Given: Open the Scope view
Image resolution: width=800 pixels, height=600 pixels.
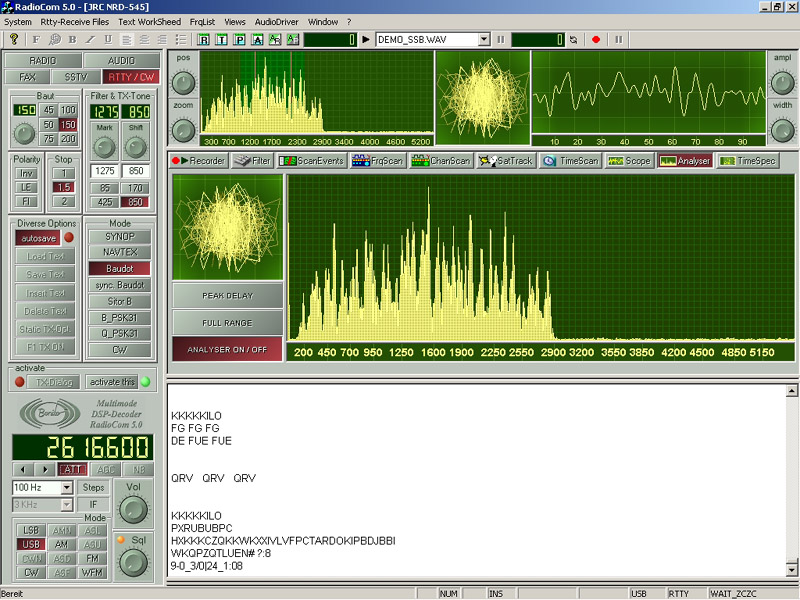Looking at the screenshot, I should point(629,161).
